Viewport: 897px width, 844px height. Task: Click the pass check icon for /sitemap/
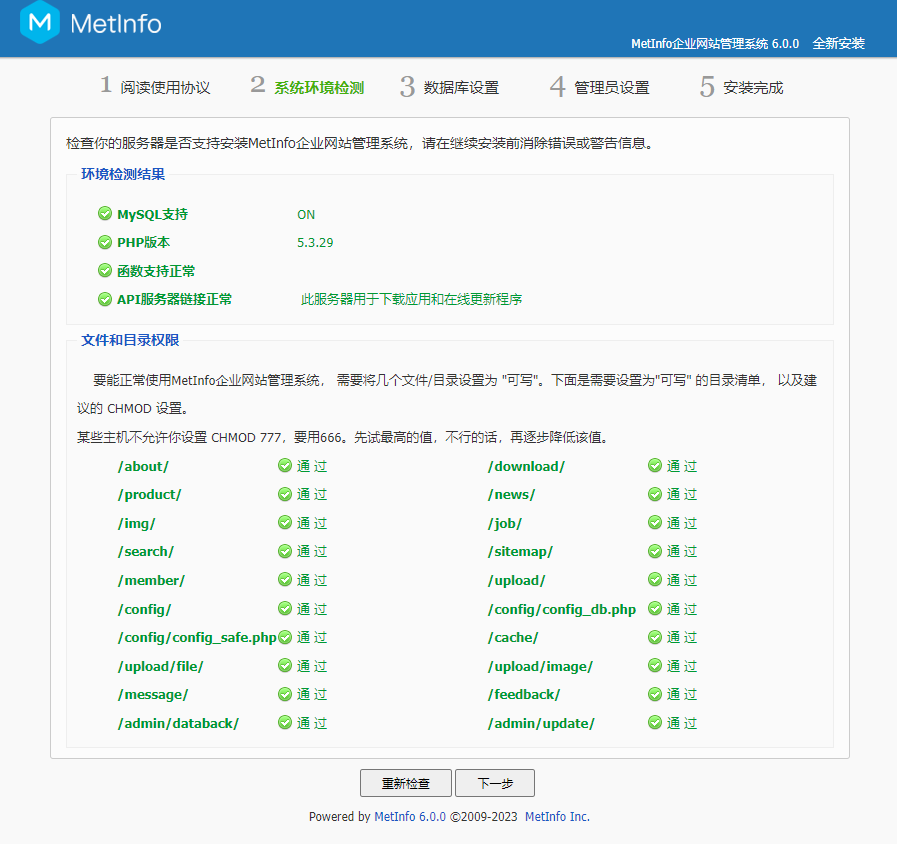tap(655, 552)
